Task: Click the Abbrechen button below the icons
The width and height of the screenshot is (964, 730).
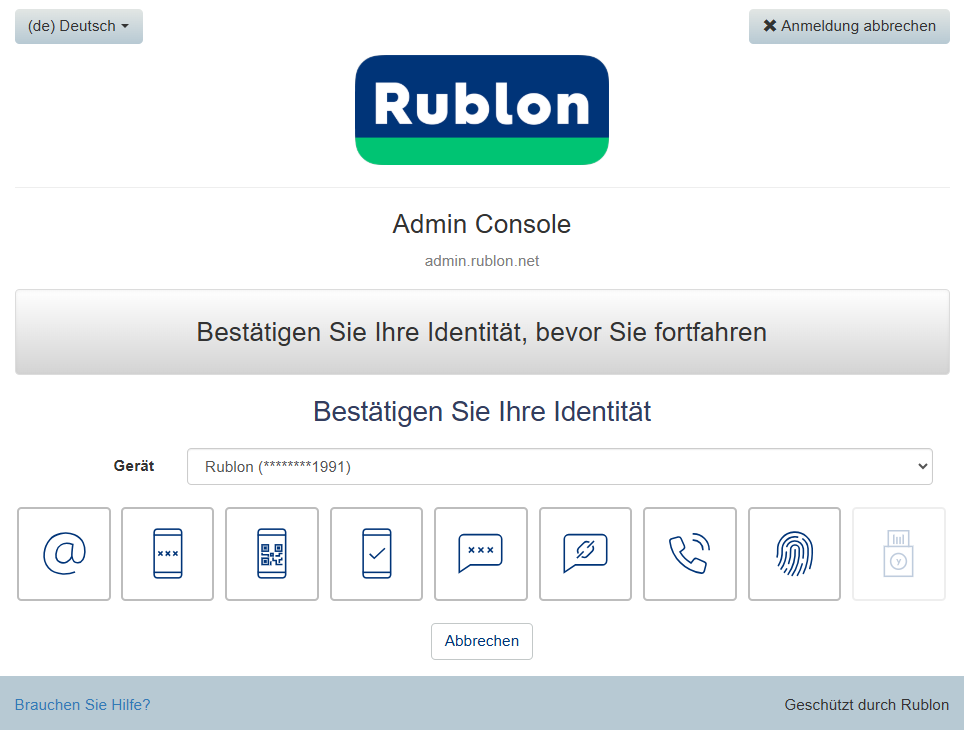Action: (x=481, y=641)
